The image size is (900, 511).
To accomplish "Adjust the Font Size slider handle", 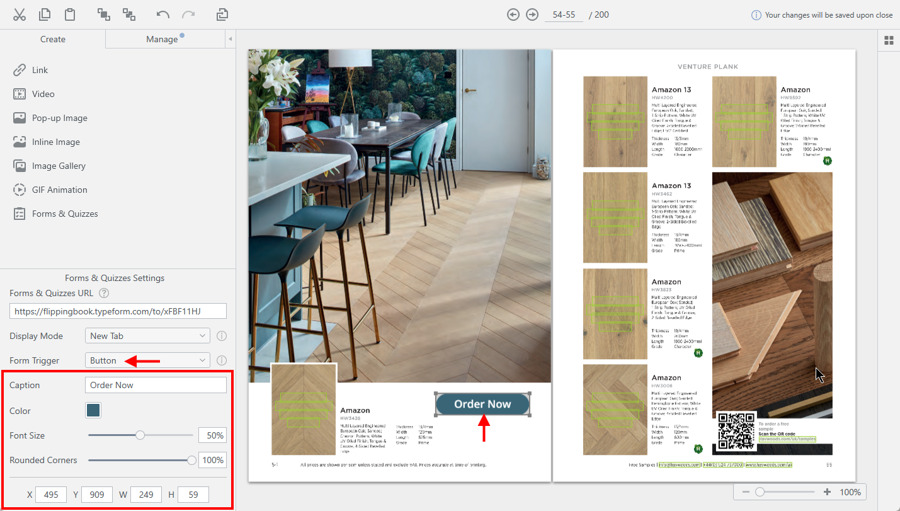I will [140, 435].
